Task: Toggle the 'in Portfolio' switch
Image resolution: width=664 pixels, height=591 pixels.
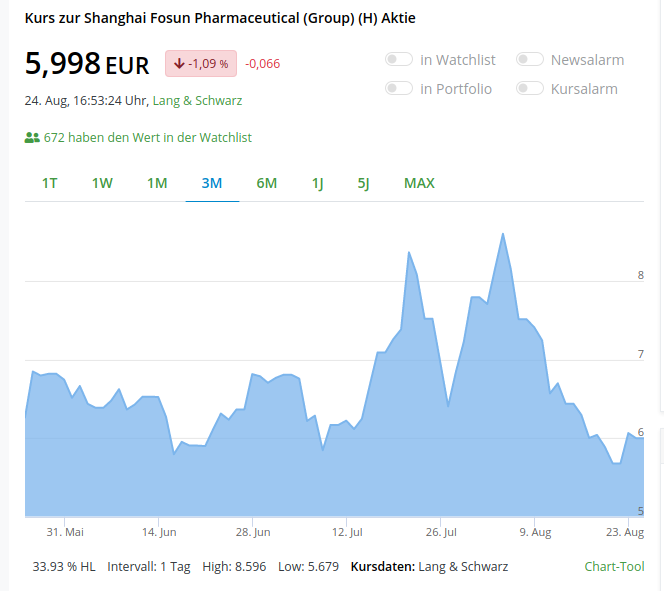Action: [399, 89]
